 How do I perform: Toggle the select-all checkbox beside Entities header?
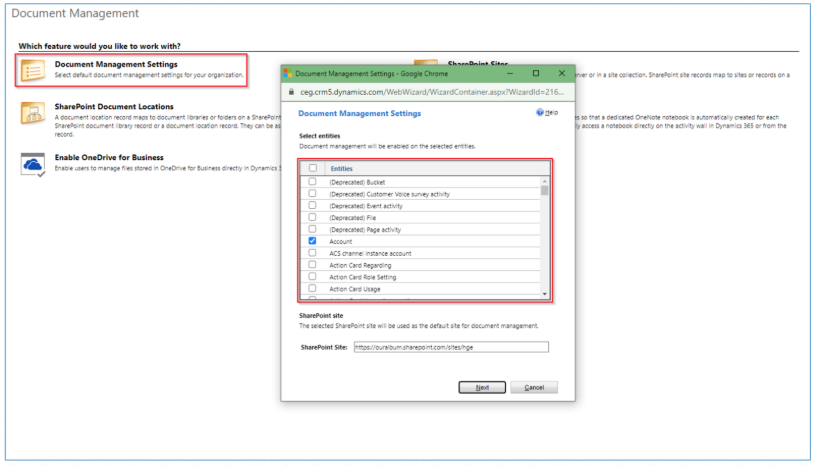[313, 169]
